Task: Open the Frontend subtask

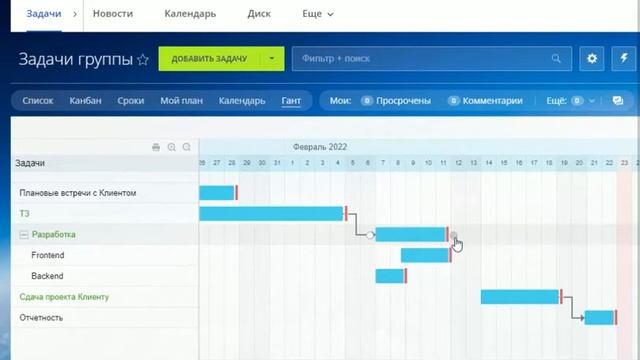Action: coord(48,256)
